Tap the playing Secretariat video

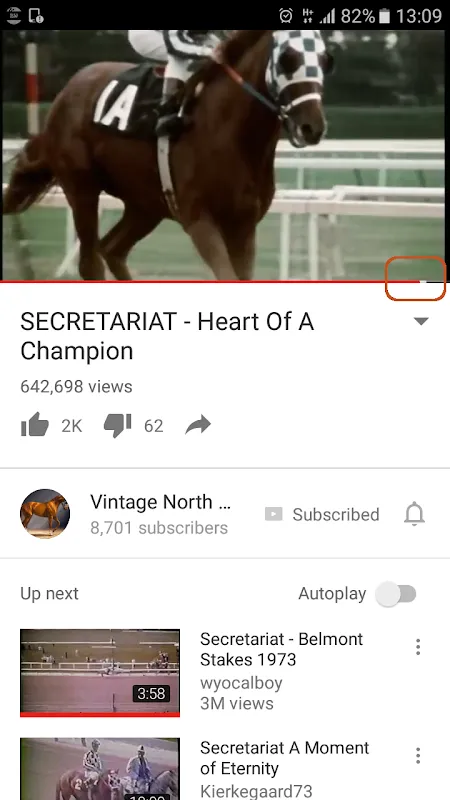click(225, 155)
